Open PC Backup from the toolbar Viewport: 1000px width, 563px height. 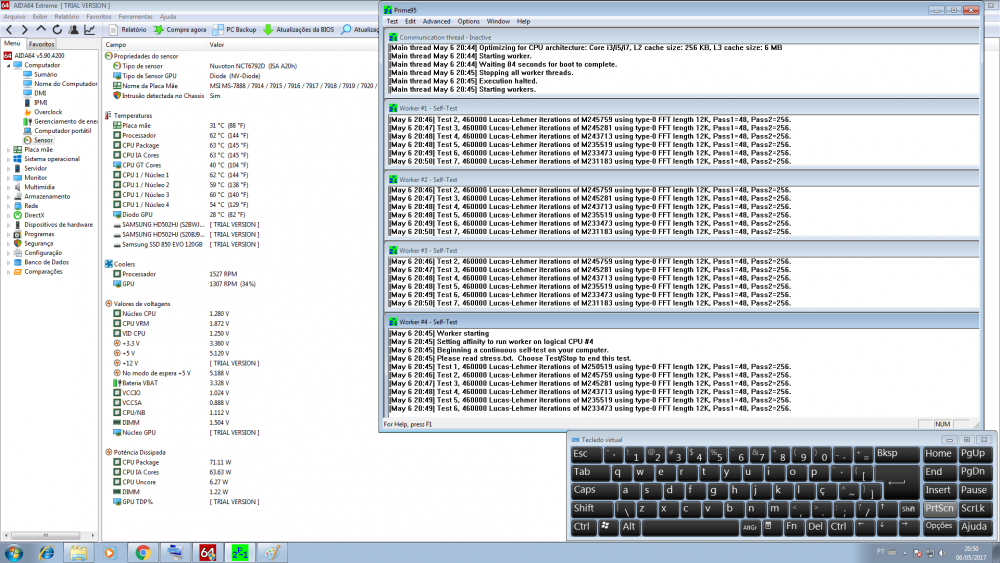[x=235, y=30]
